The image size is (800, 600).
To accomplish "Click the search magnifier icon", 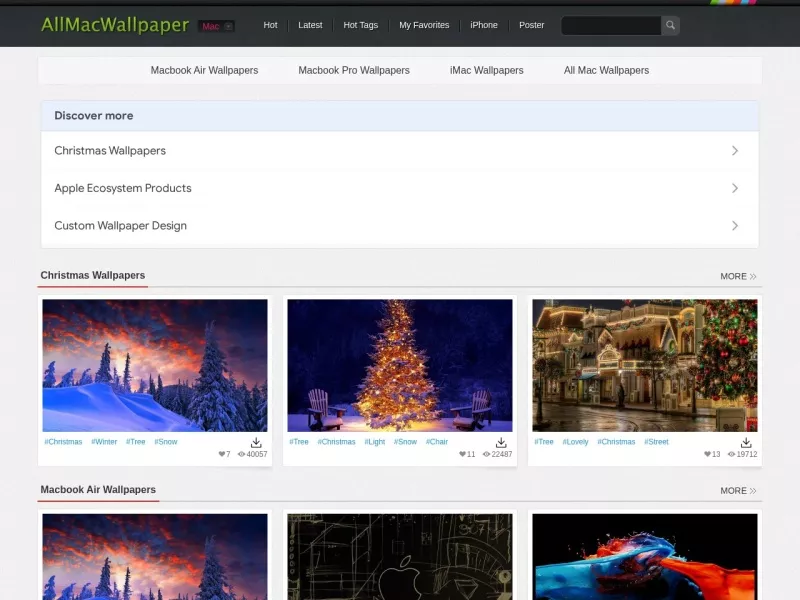I will coord(670,25).
